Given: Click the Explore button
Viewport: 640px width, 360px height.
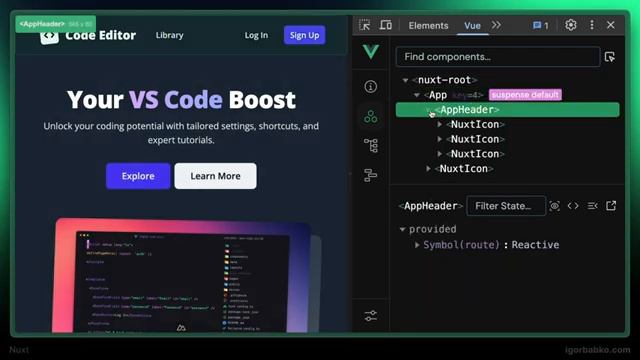Looking at the screenshot, I should tap(138, 176).
